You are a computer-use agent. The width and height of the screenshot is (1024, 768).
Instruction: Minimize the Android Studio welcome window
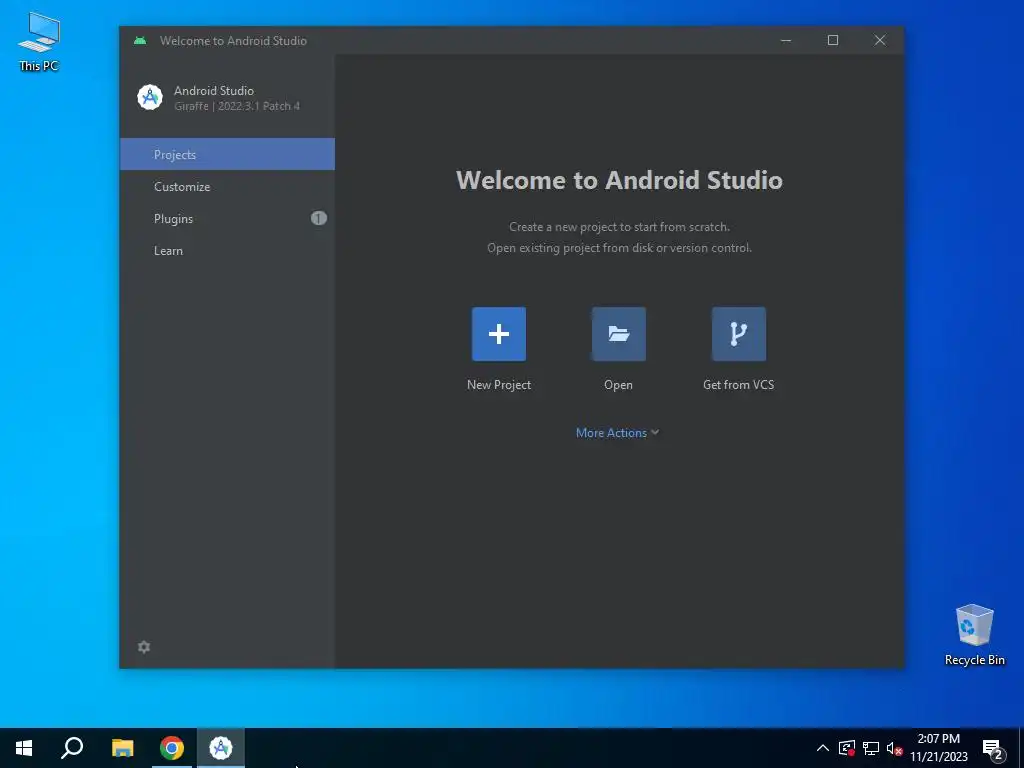pos(786,40)
